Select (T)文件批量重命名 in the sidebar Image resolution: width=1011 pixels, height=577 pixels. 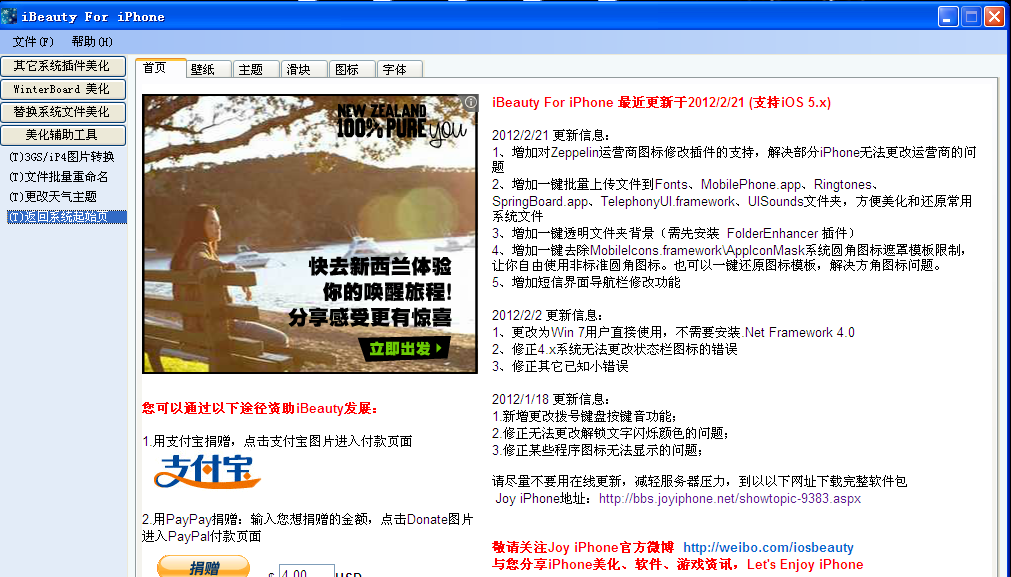click(58, 177)
